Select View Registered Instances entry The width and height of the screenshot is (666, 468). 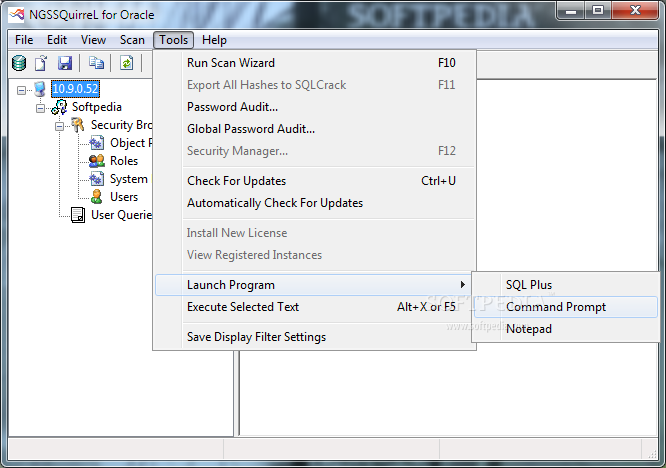coord(315,255)
